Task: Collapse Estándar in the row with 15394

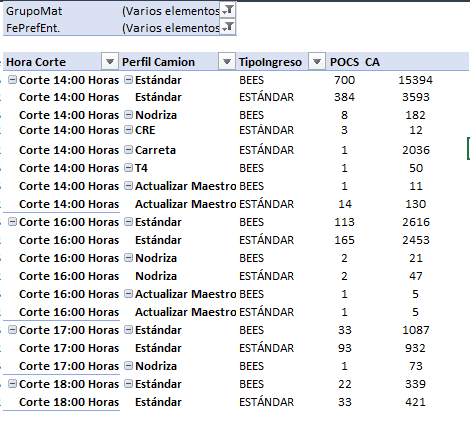Action: [x=128, y=80]
